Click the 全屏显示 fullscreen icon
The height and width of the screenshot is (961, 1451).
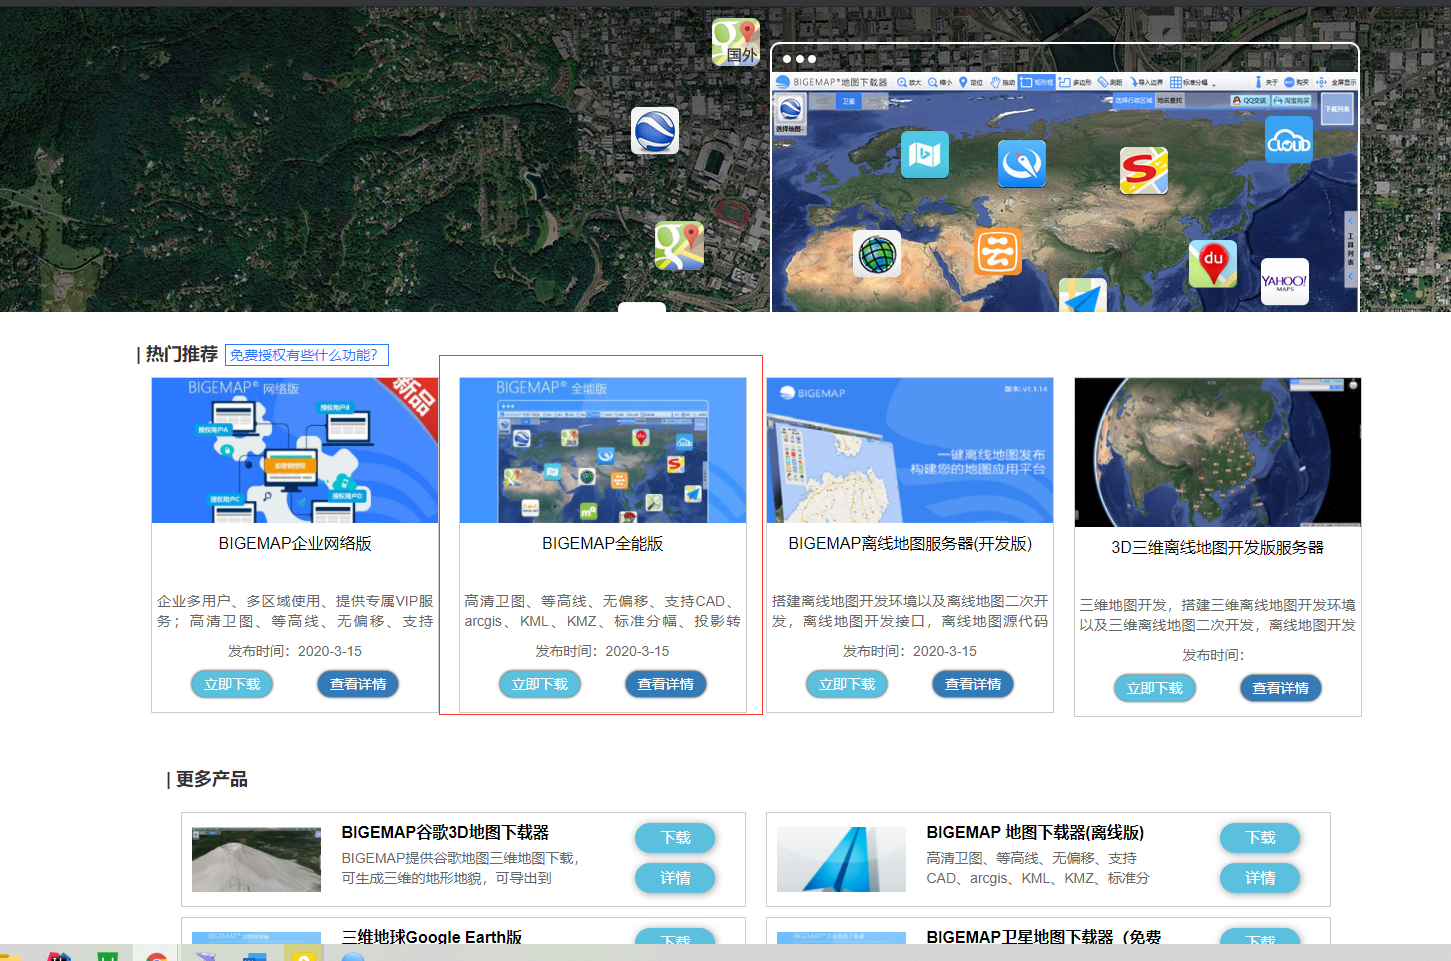pos(1336,82)
